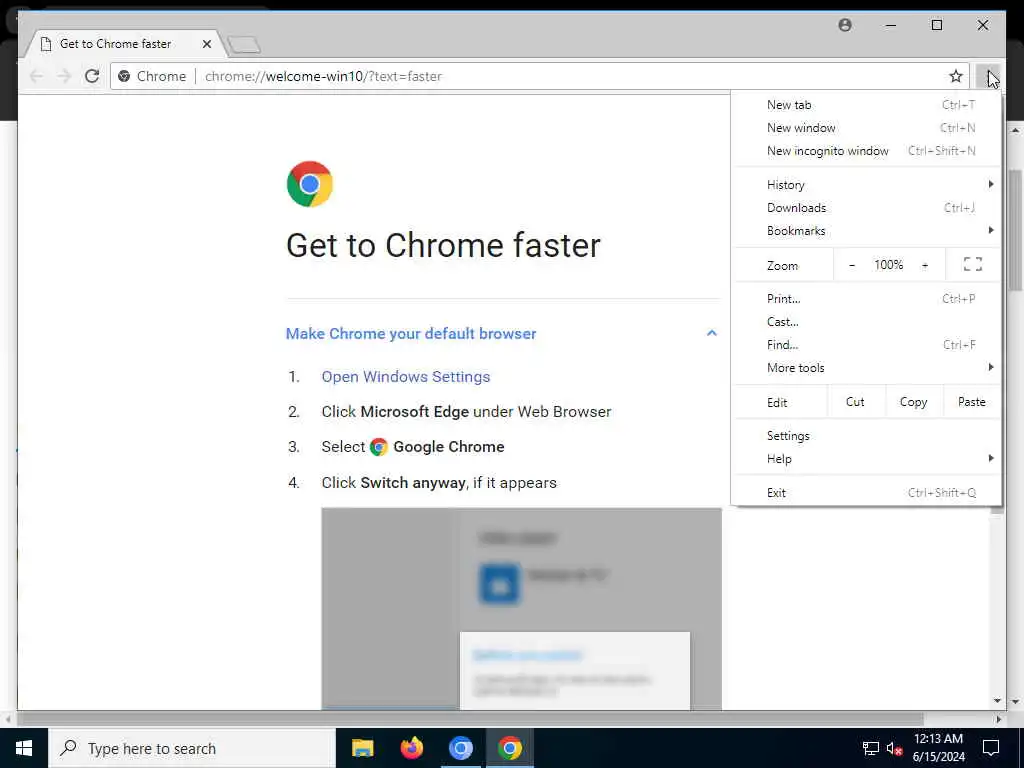
Task: Select Find... in the menu
Action: [x=866, y=345]
